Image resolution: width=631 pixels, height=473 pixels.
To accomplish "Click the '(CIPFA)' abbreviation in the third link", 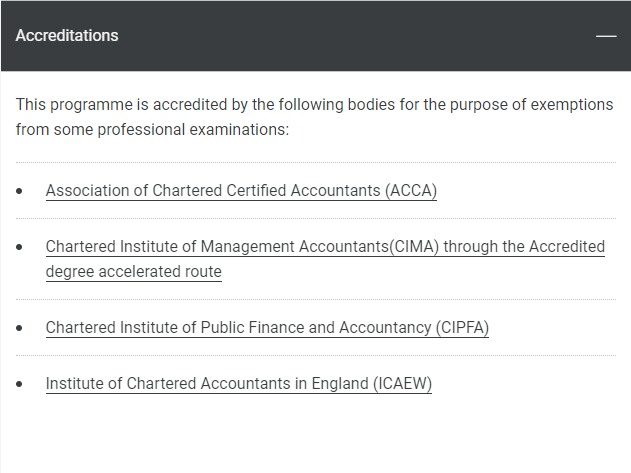I will [462, 327].
